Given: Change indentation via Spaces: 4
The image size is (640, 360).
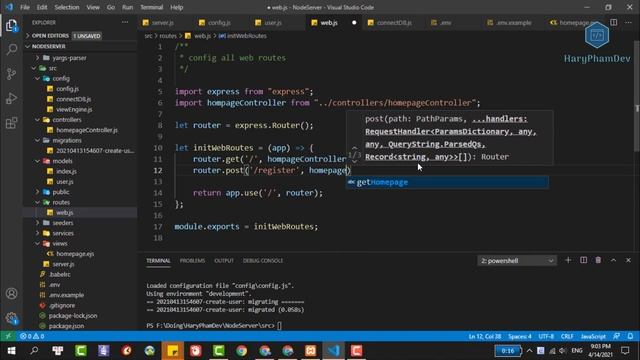Looking at the screenshot, I should point(520,336).
